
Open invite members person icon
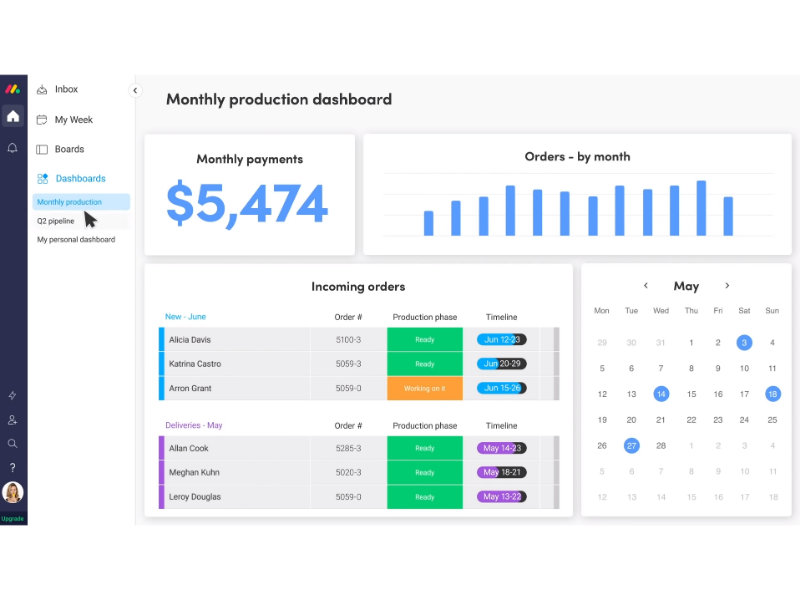(x=13, y=420)
